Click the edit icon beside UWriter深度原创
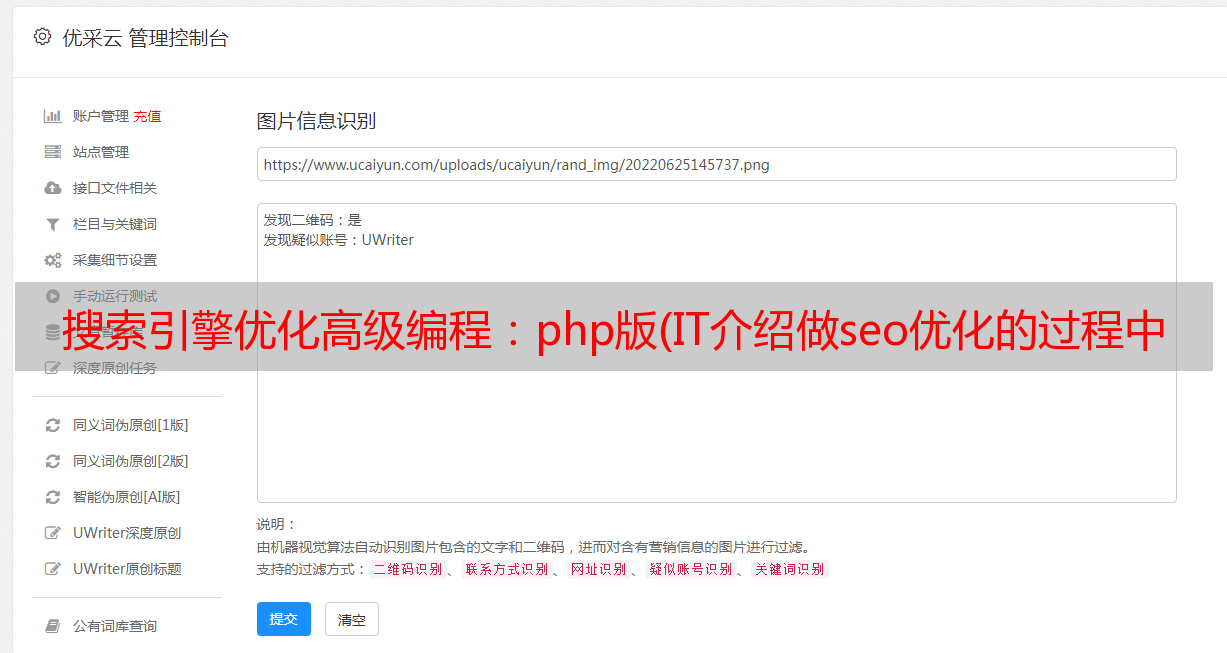 [53, 533]
